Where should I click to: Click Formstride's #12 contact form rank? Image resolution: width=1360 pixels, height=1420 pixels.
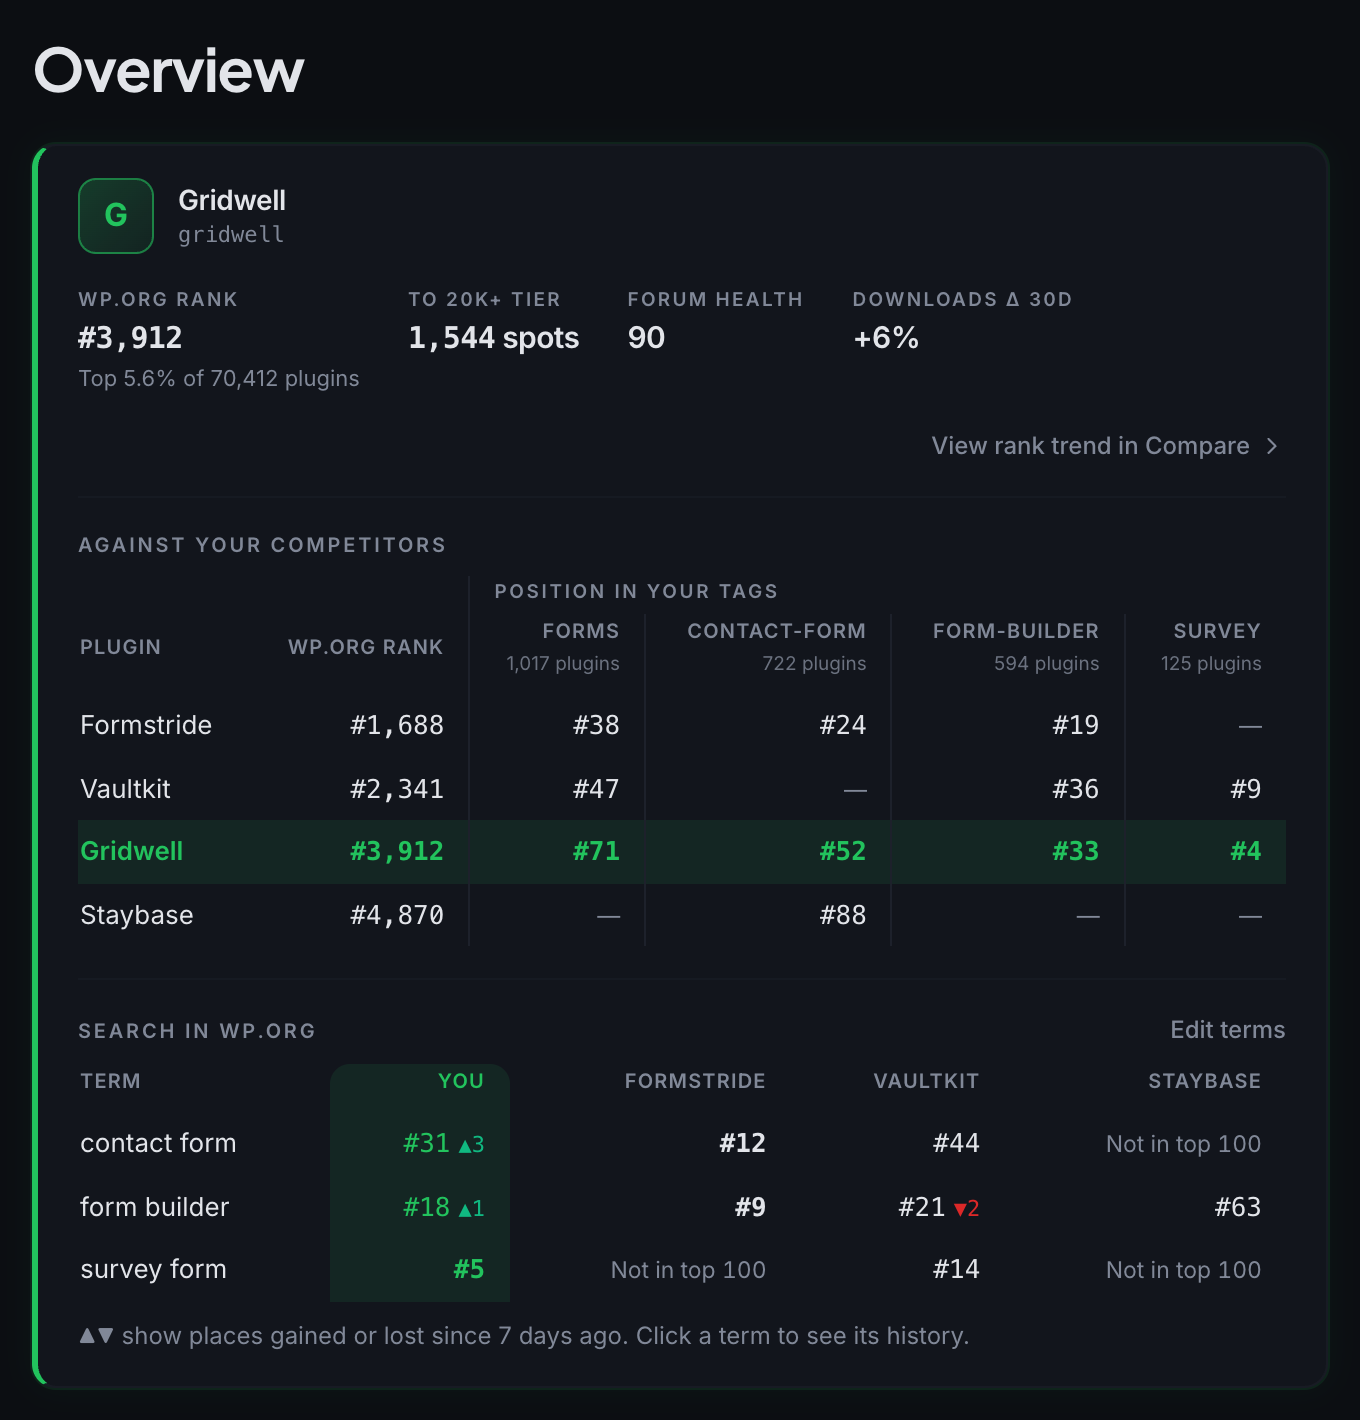click(742, 1143)
